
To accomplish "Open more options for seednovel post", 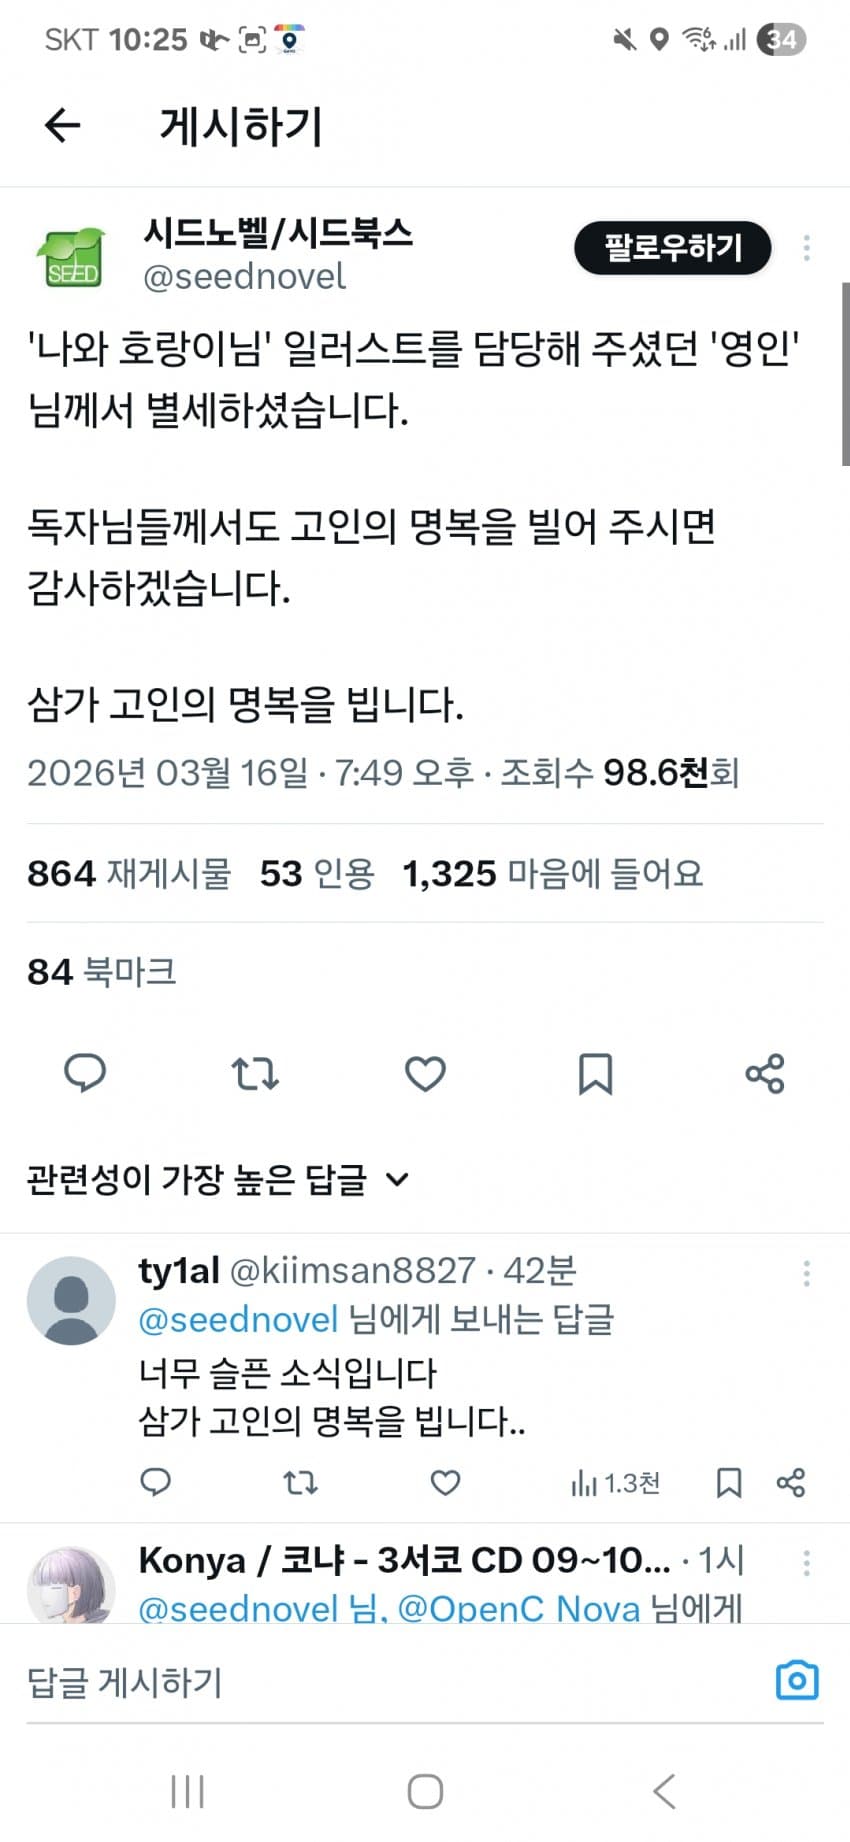I will pyautogui.click(x=806, y=248).
